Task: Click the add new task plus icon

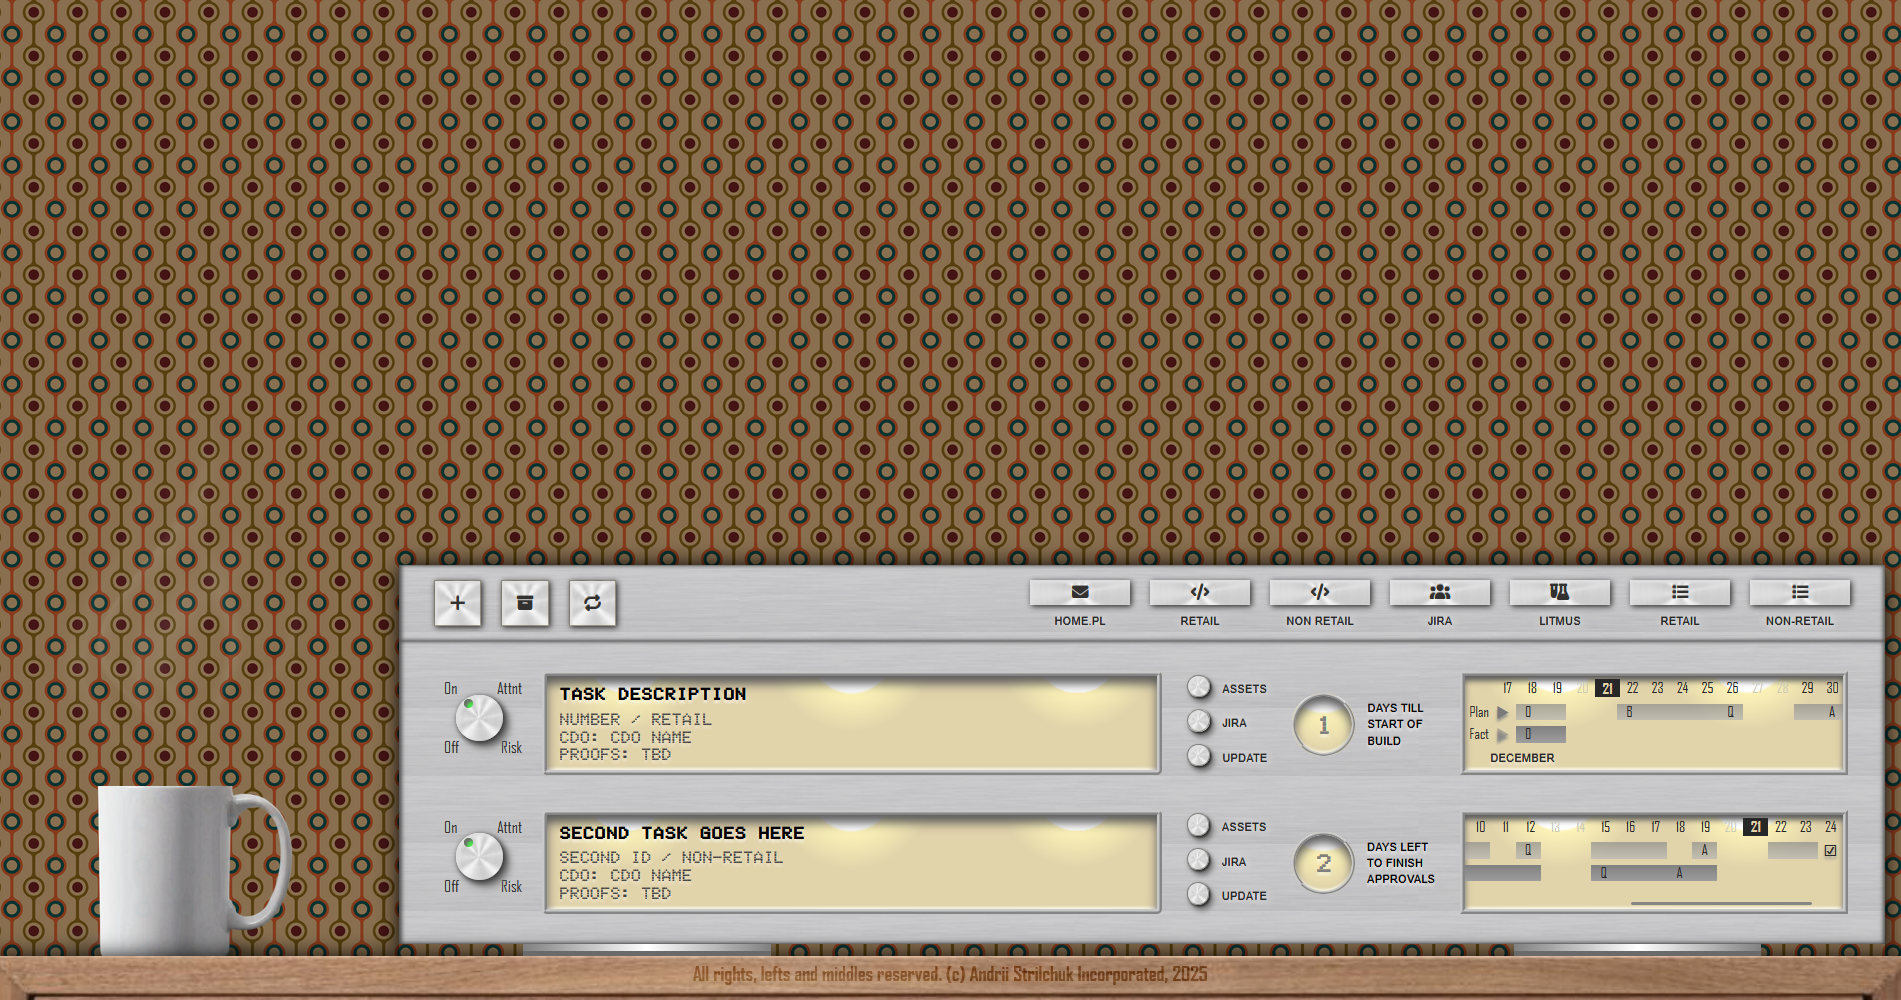Action: [x=457, y=603]
